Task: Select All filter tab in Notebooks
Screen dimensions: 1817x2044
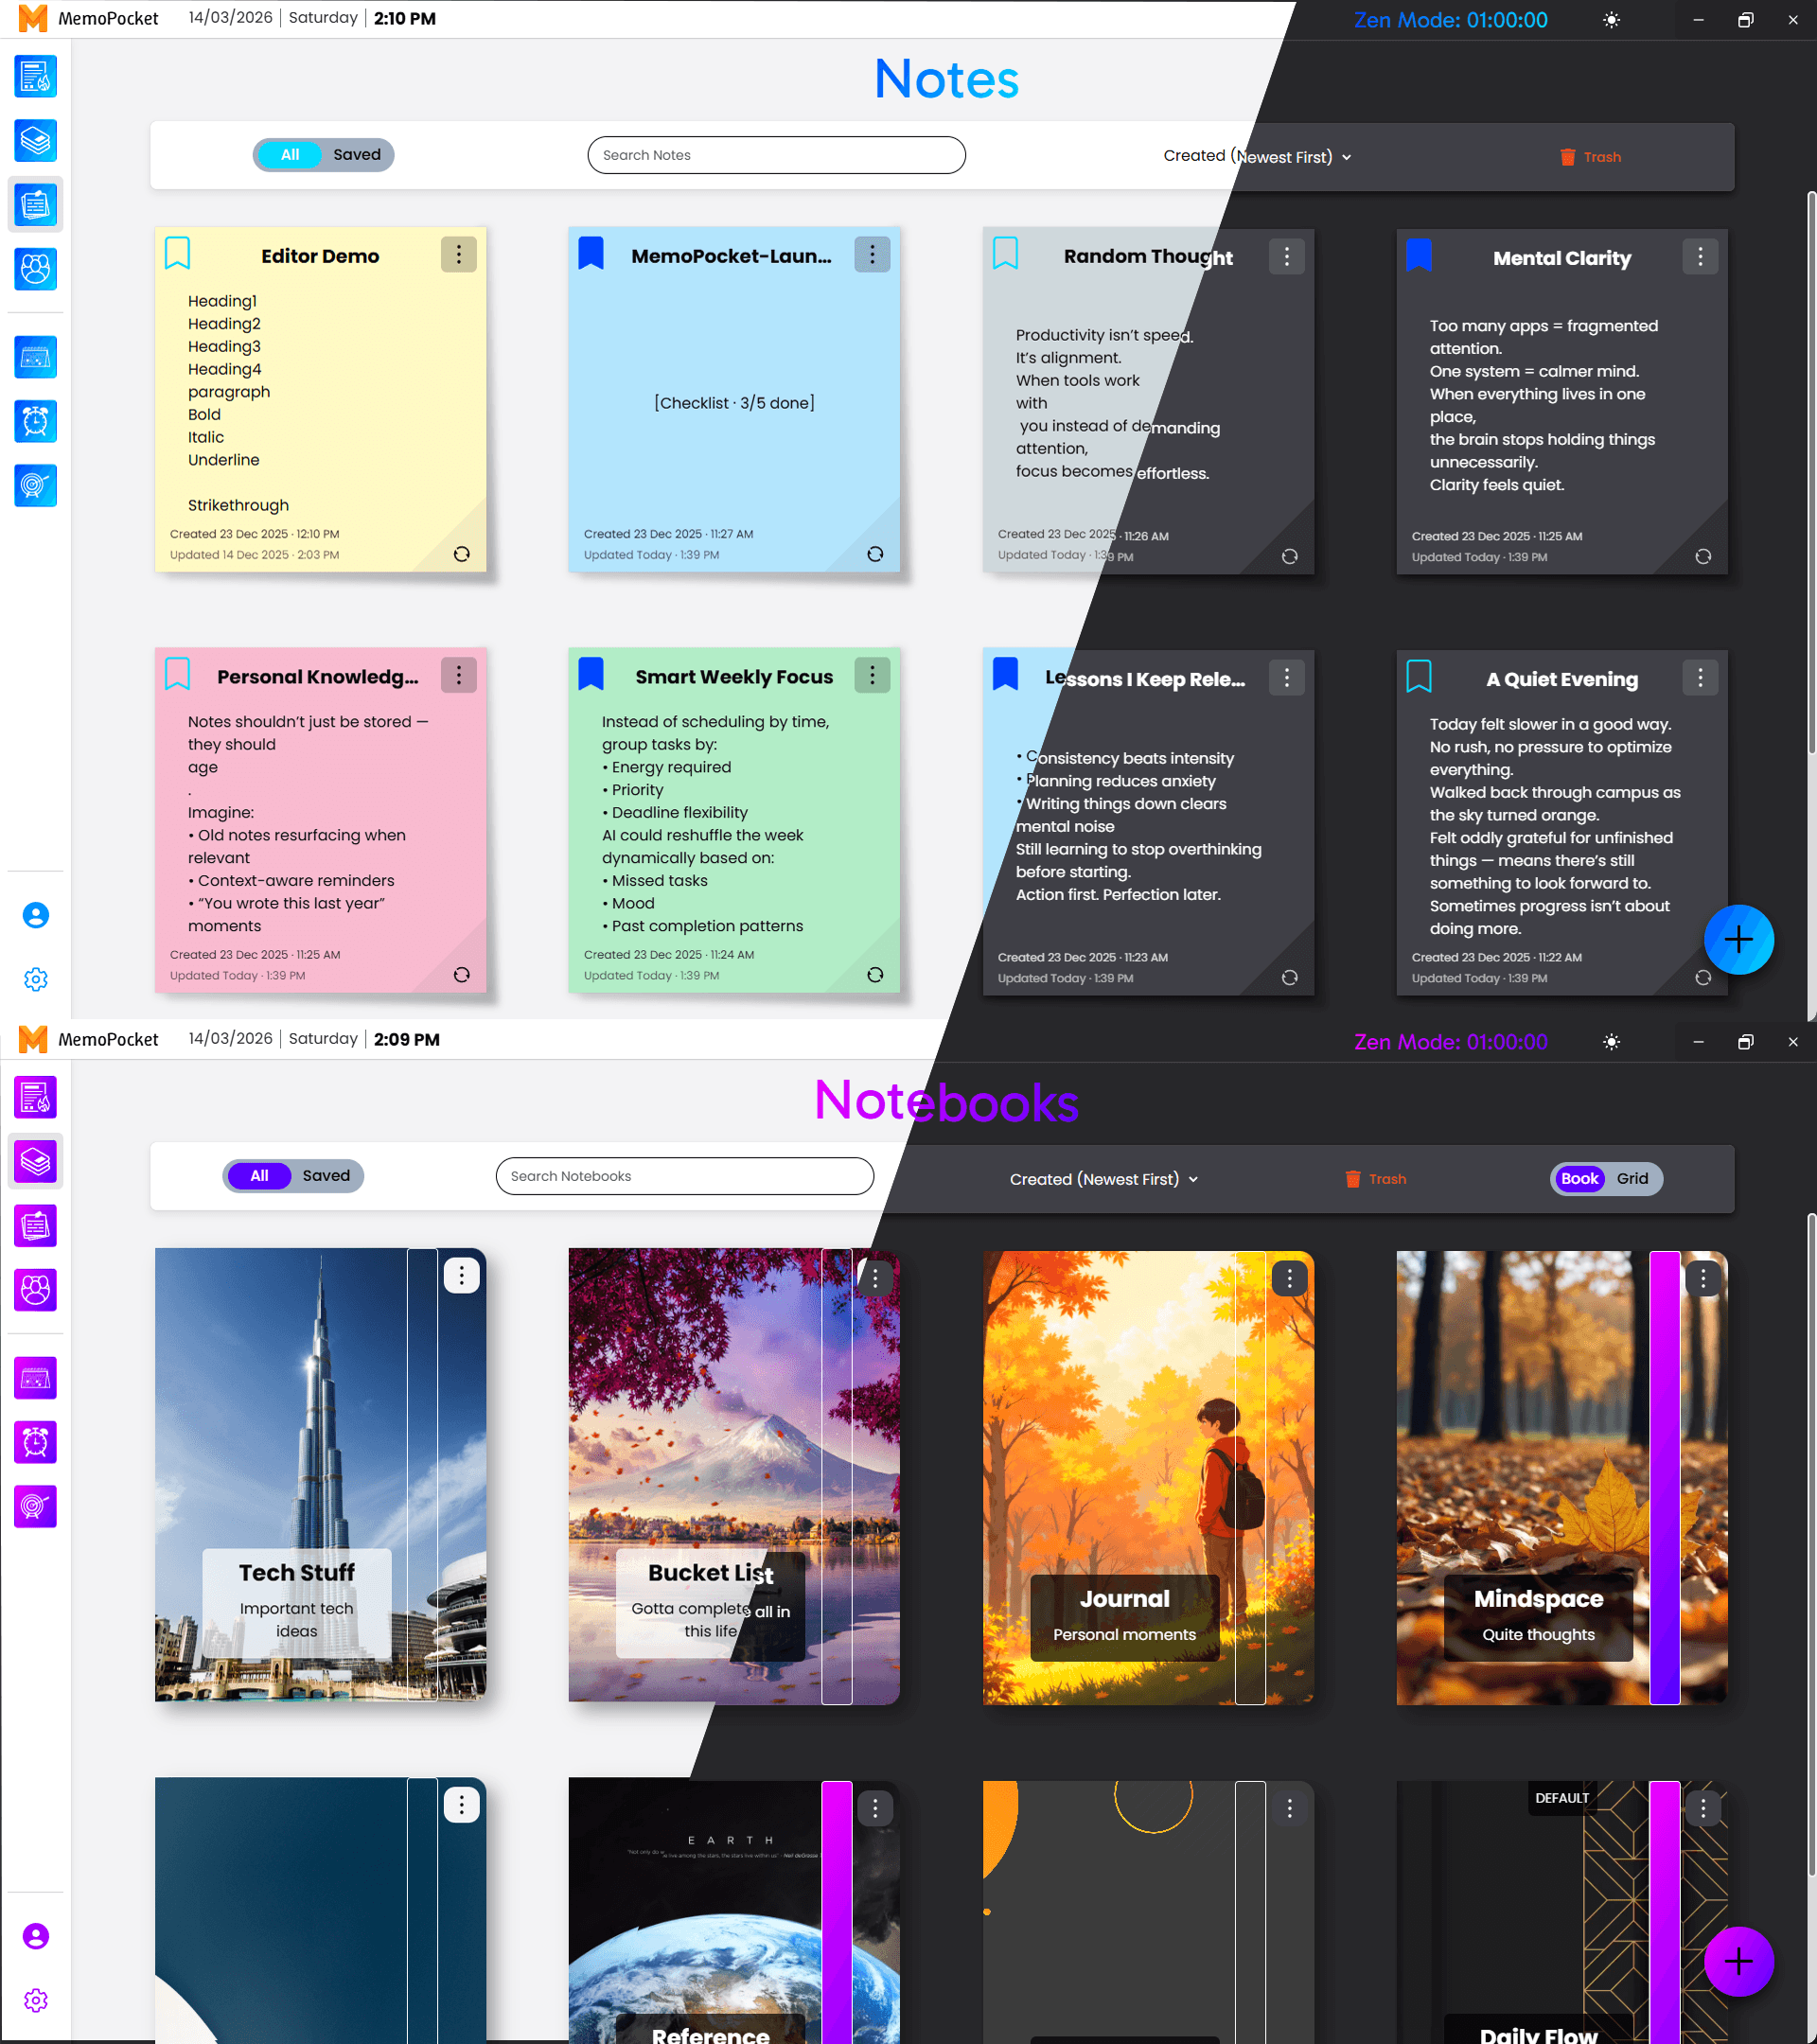Action: coord(259,1176)
